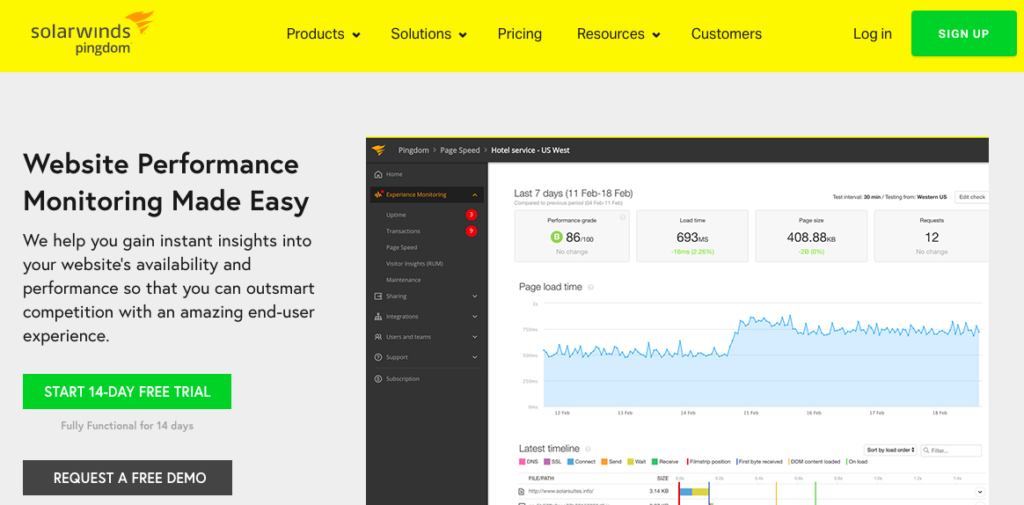Click the green Receive legend swatch
The width and height of the screenshot is (1024, 505).
point(654,461)
